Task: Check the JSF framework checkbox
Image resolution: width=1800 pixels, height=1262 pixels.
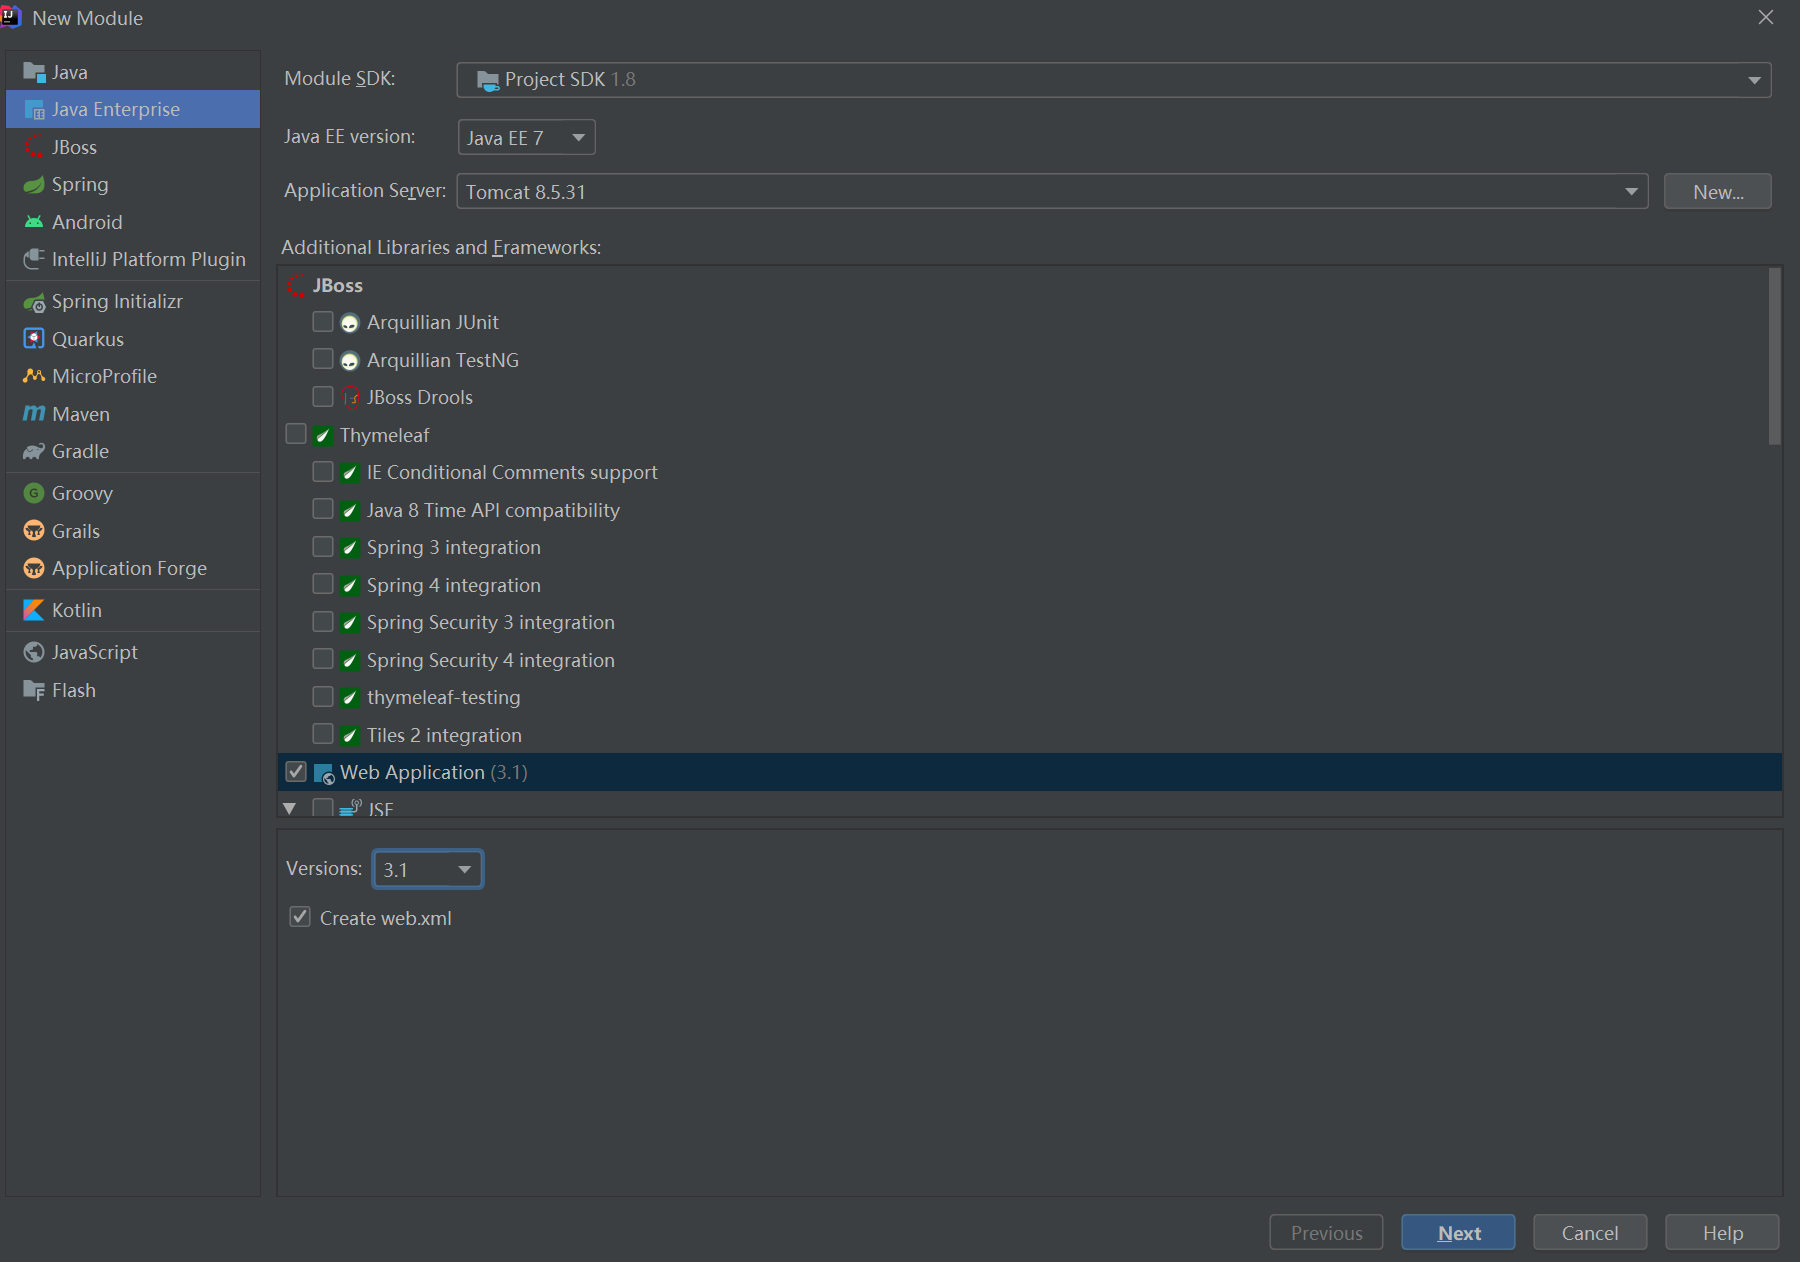Action: tap(323, 807)
